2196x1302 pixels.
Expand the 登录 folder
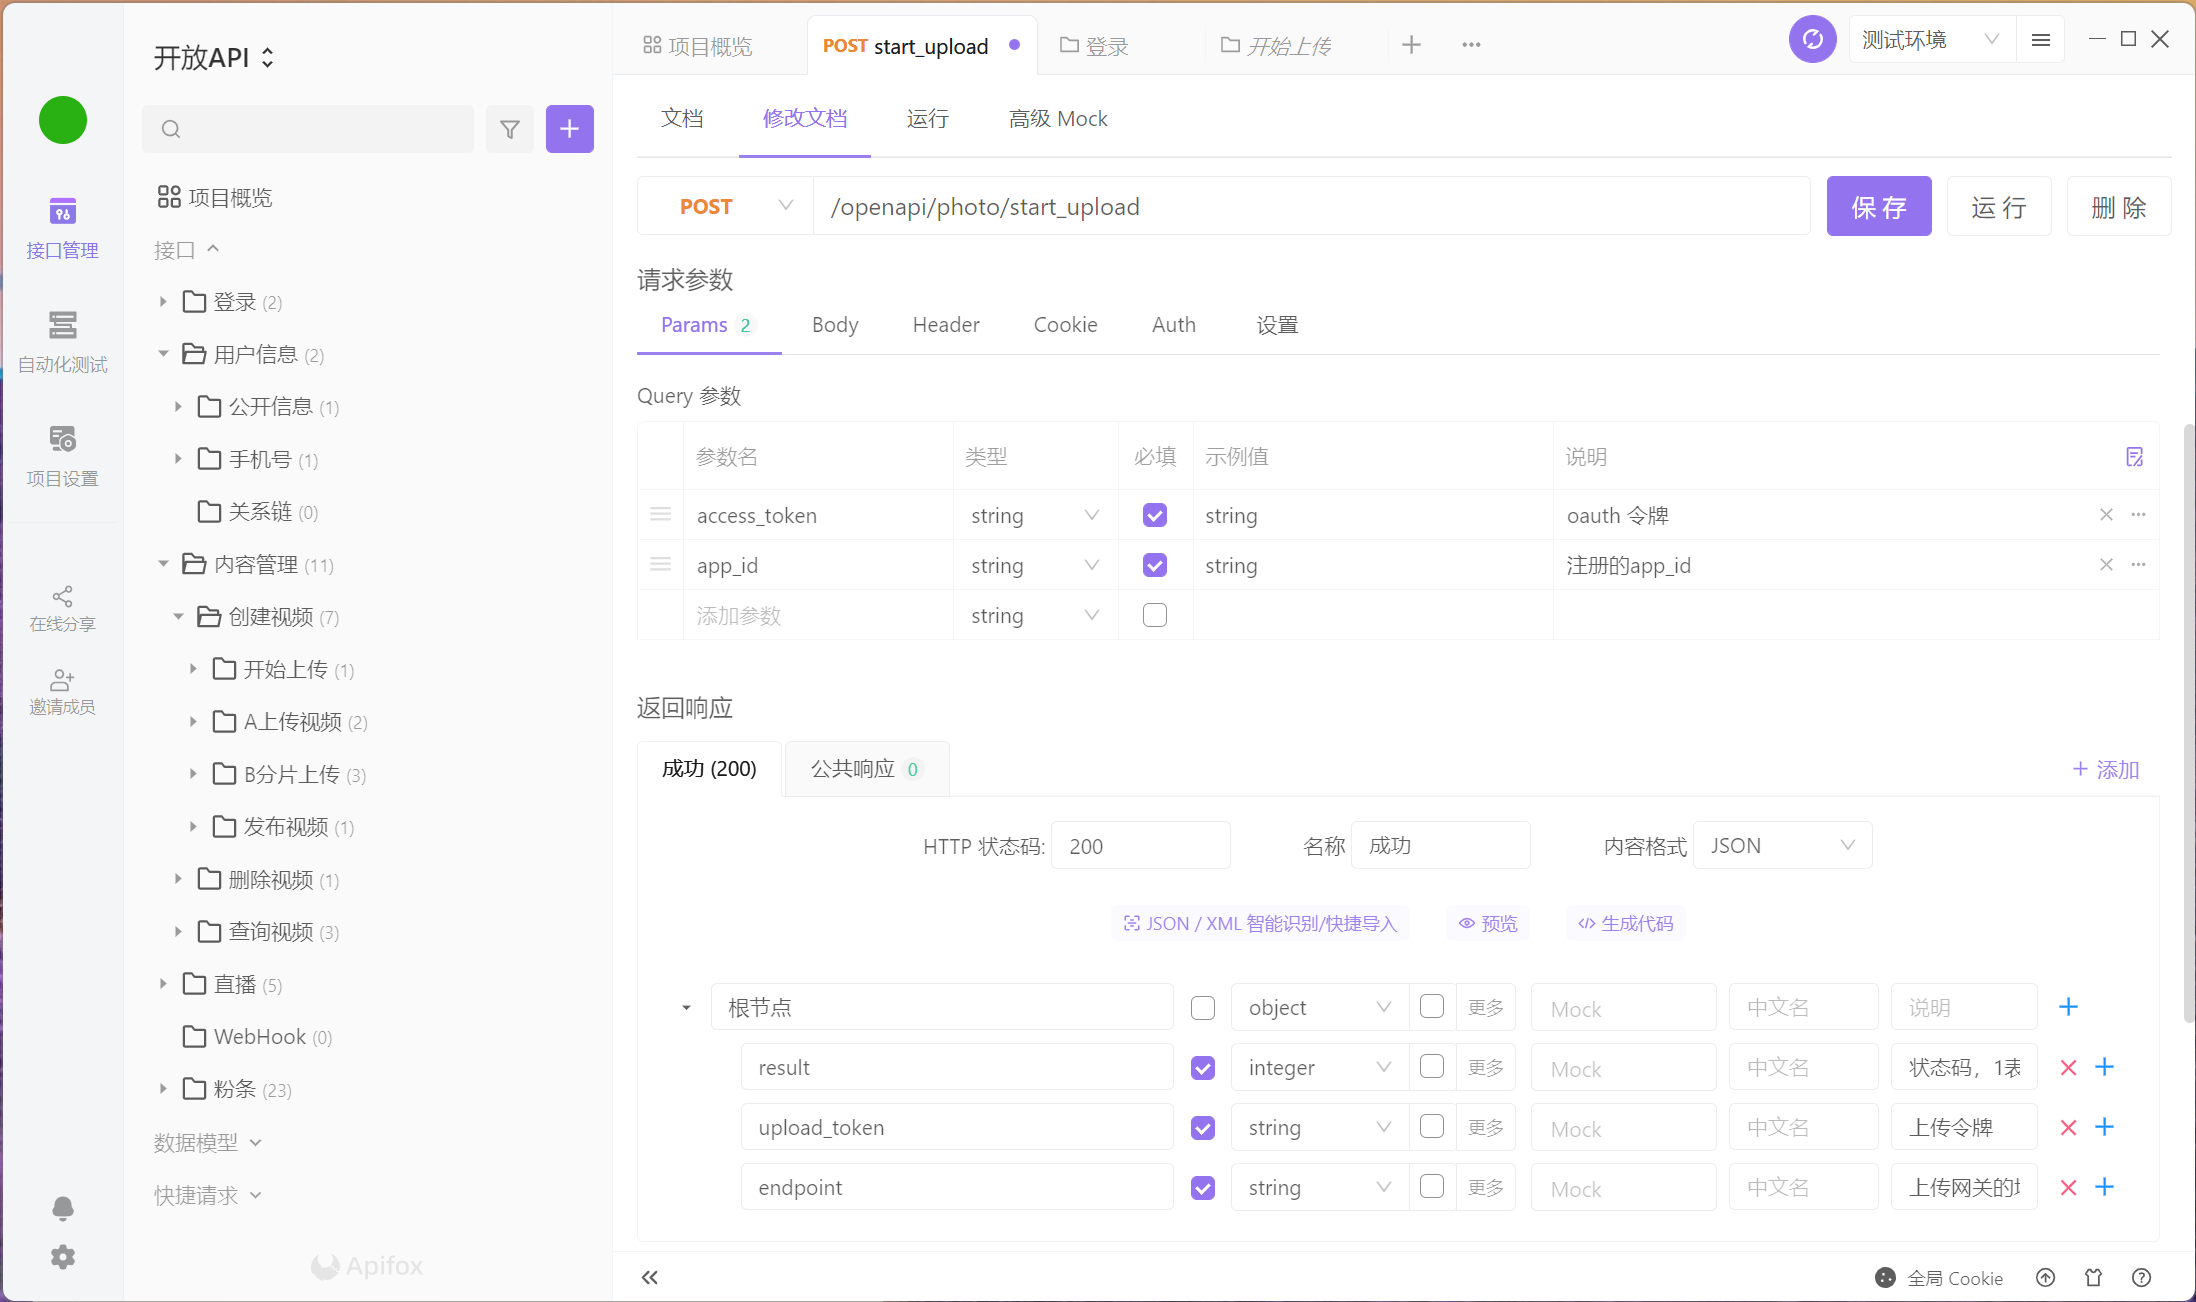pyautogui.click(x=163, y=301)
